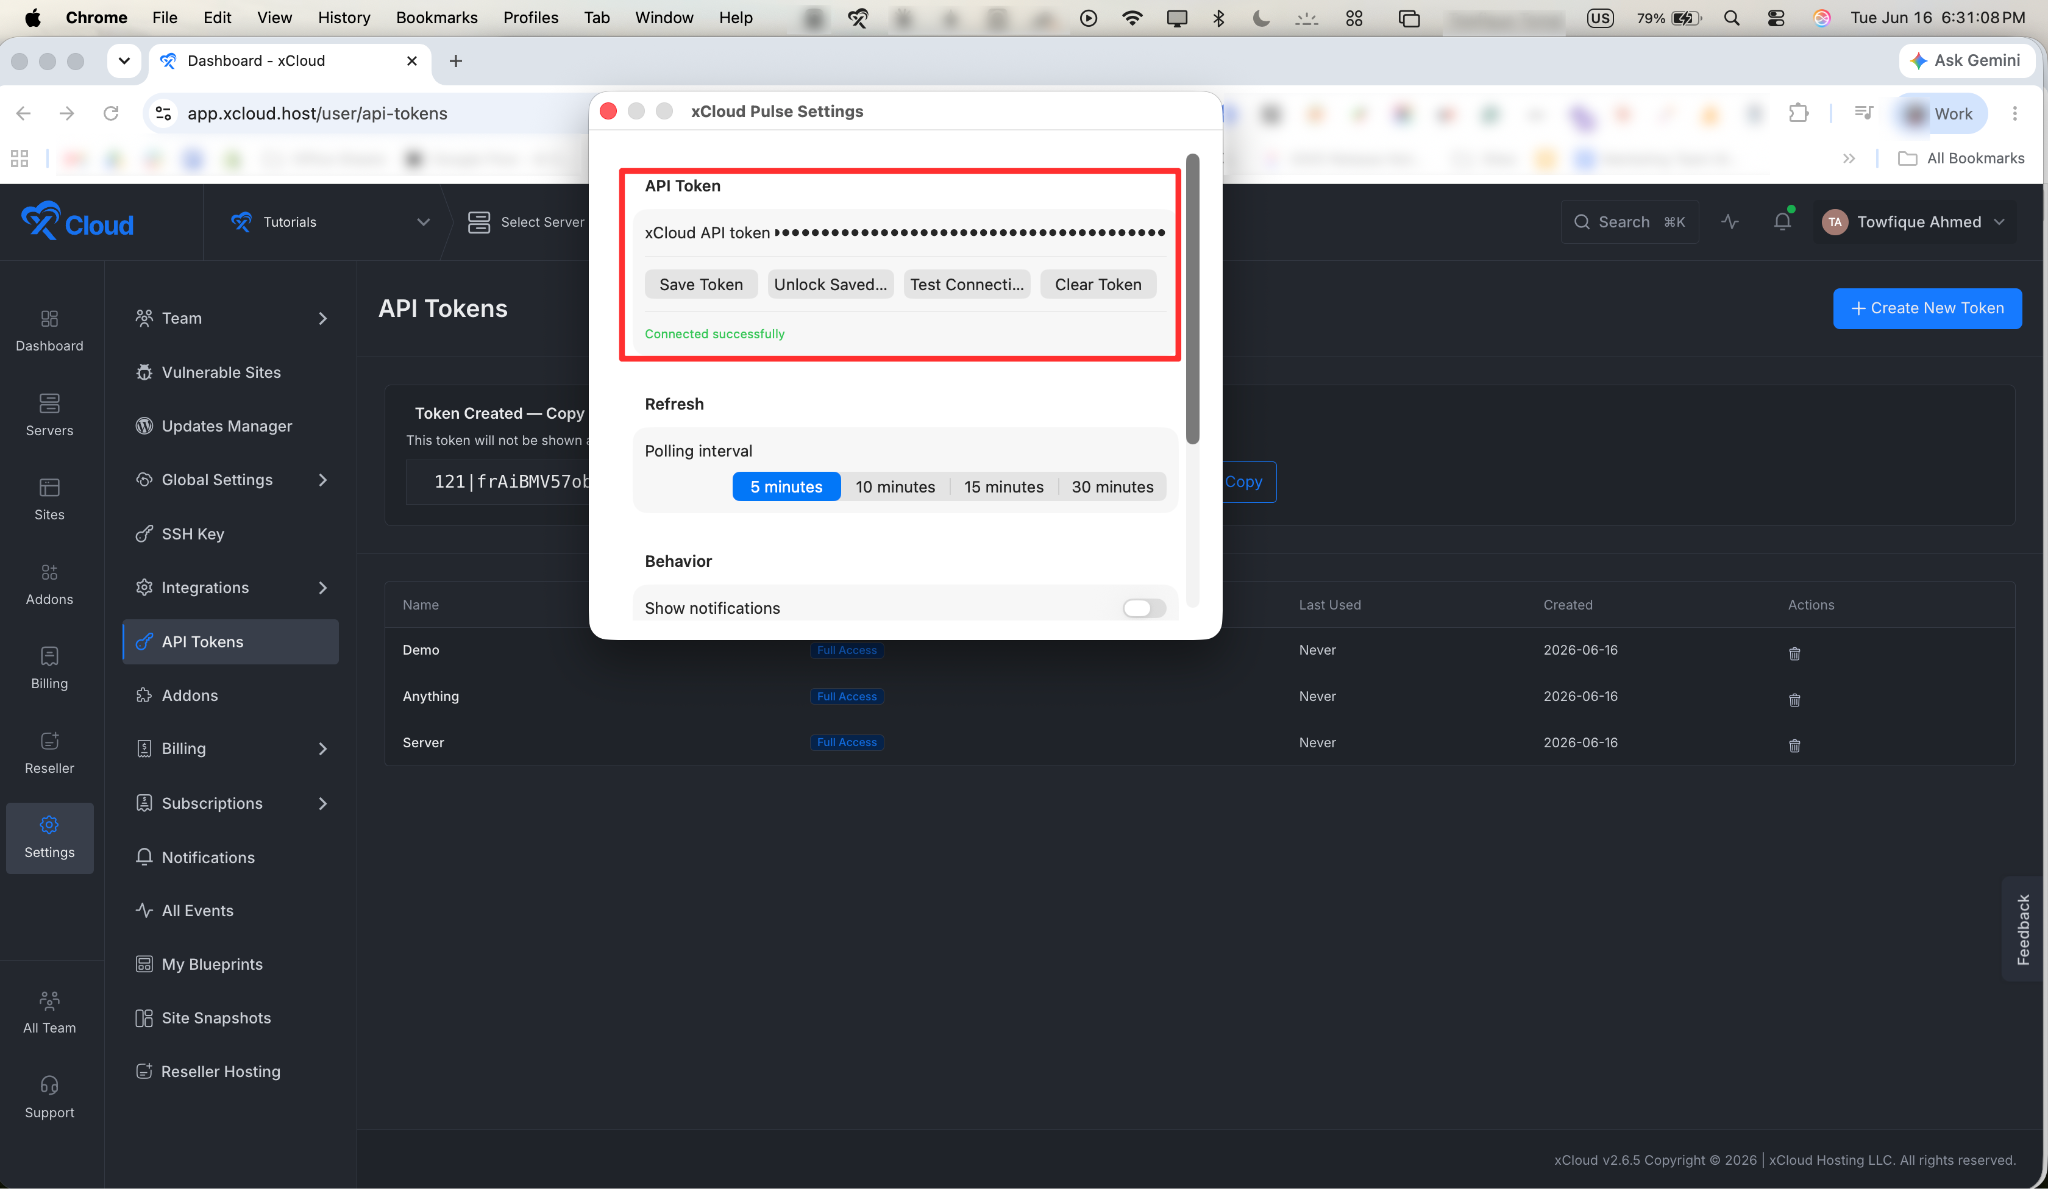Open All Bookmarks folder
Screen dimensions: 2048x1189
pos(1961,158)
